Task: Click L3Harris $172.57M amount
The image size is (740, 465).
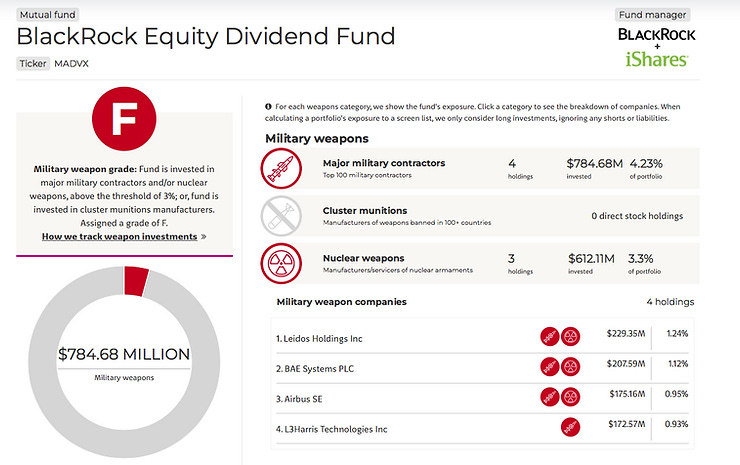Action: (x=626, y=424)
